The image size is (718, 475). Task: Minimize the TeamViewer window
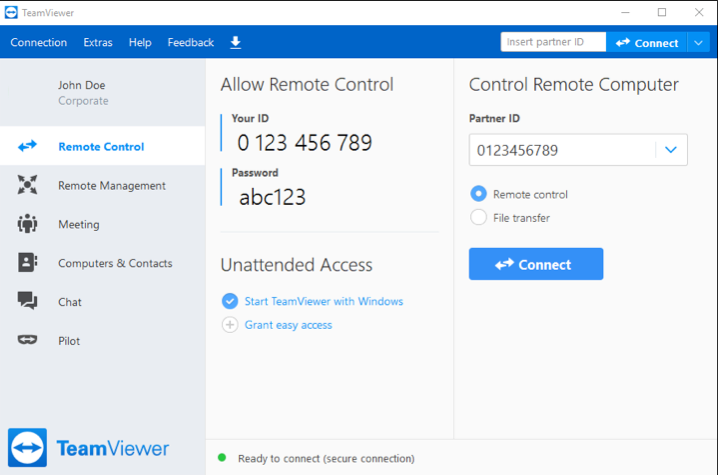point(626,12)
